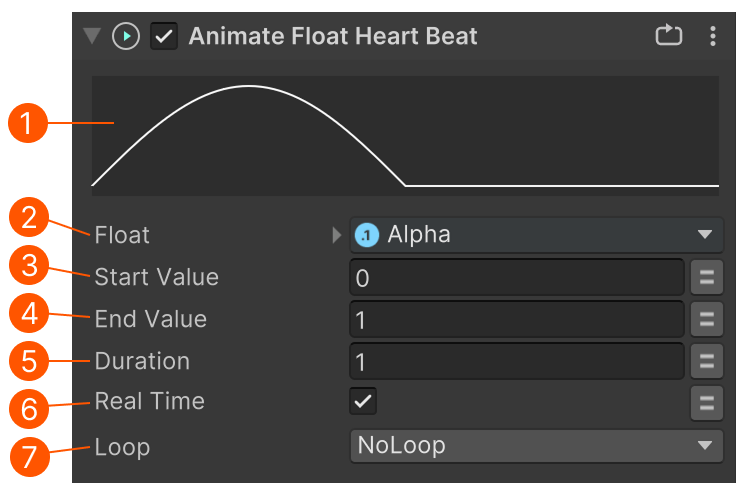Image resolution: width=744 pixels, height=493 pixels.
Task: Open the Real Time field options icon
Action: 707,403
